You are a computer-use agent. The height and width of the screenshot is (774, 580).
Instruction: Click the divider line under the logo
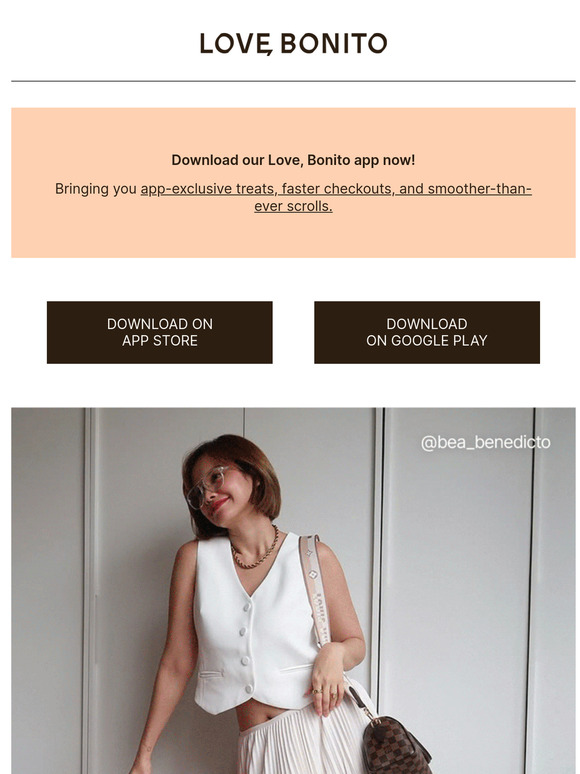click(x=293, y=81)
